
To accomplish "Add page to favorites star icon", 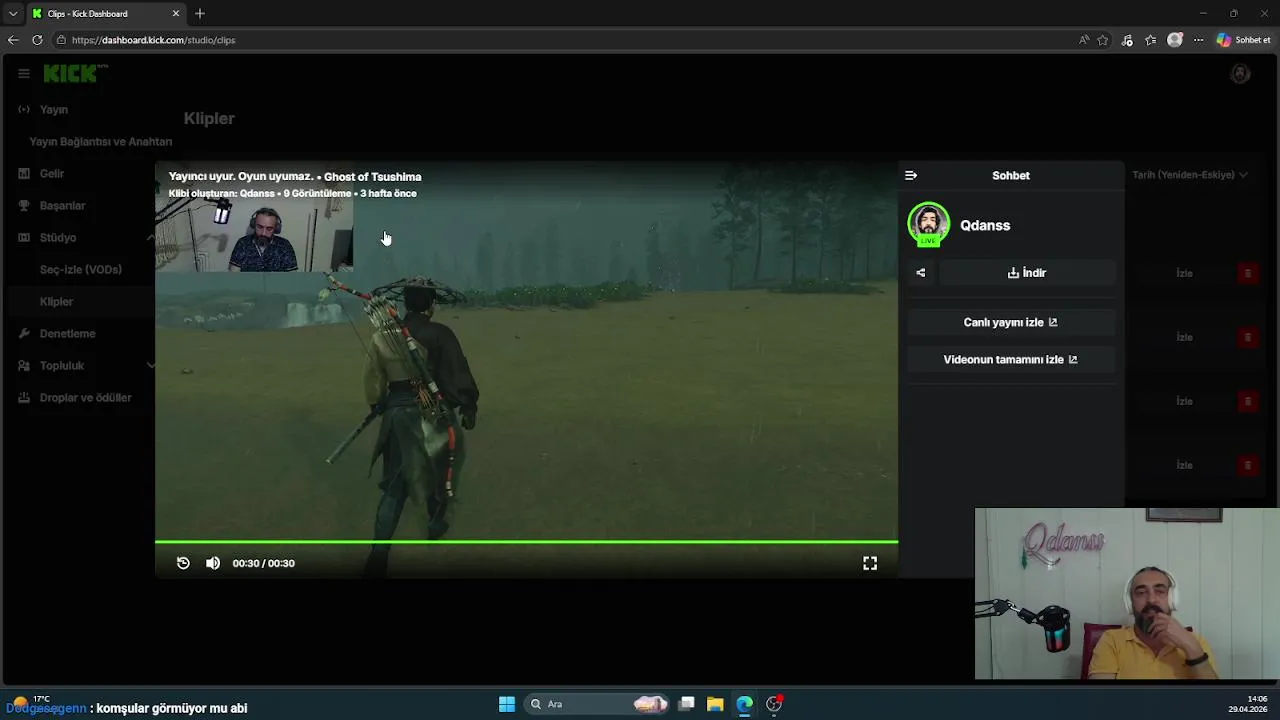I will click(1103, 40).
